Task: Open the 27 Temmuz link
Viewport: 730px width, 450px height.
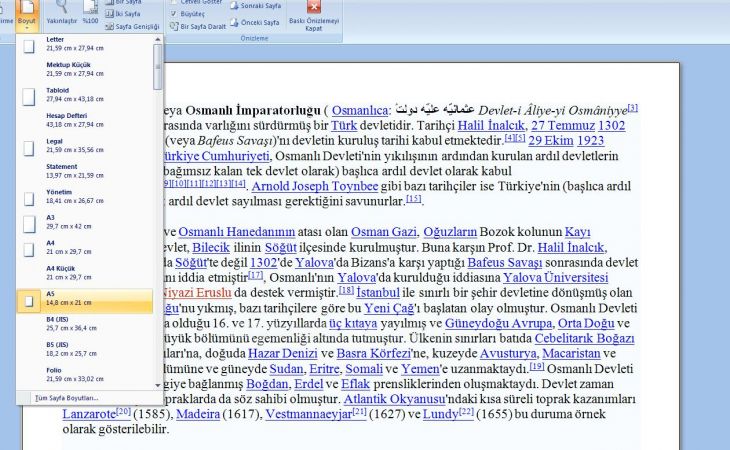Action: pyautogui.click(x=563, y=126)
